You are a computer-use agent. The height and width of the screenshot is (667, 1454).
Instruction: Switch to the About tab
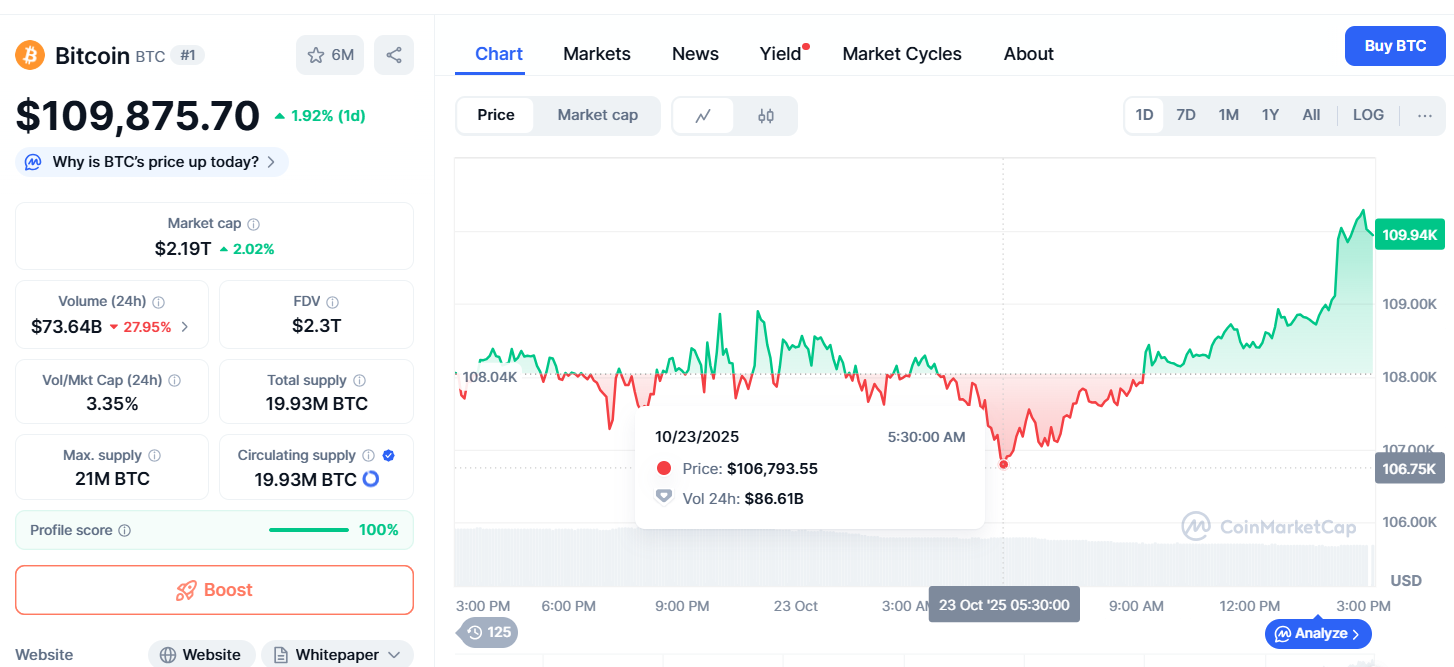click(x=1029, y=54)
